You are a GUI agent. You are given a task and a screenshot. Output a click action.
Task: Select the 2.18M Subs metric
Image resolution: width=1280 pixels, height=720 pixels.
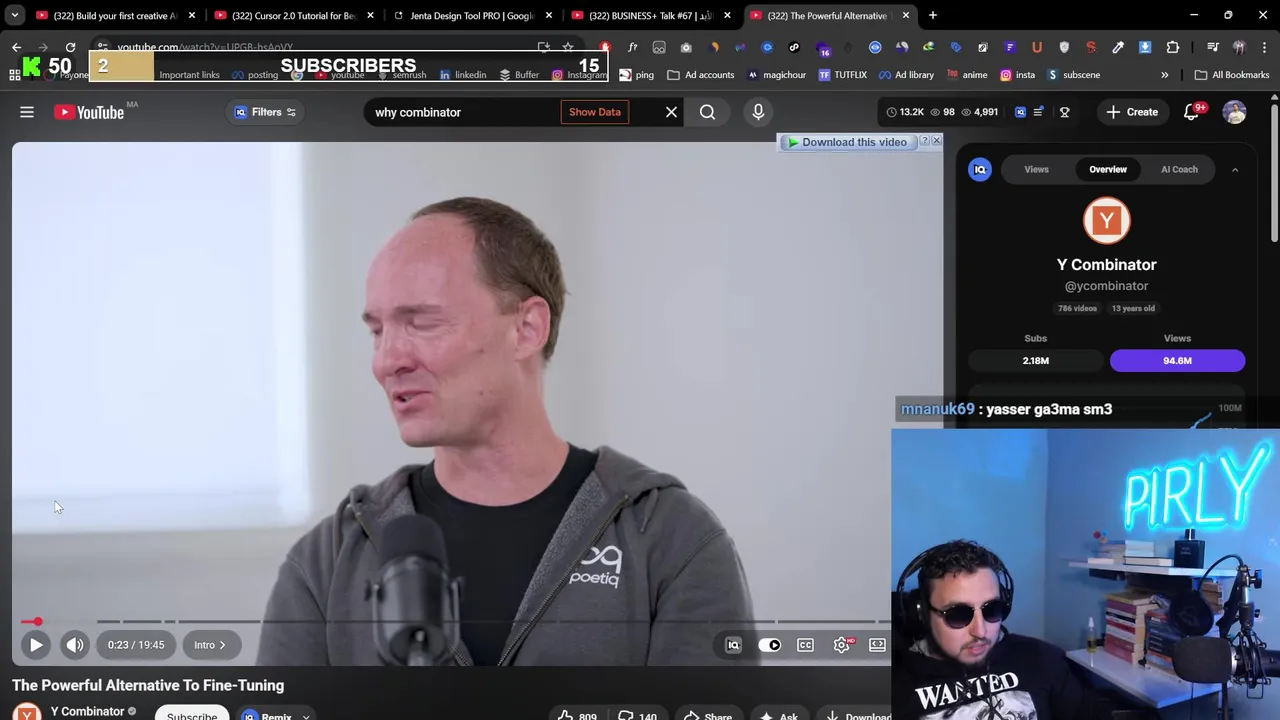(x=1036, y=360)
